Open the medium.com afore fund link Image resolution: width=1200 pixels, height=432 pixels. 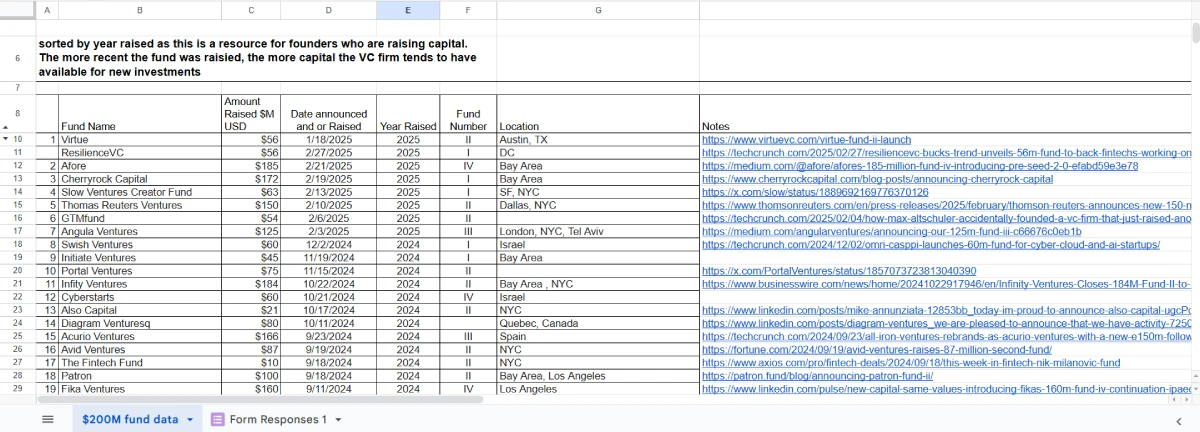click(x=920, y=166)
